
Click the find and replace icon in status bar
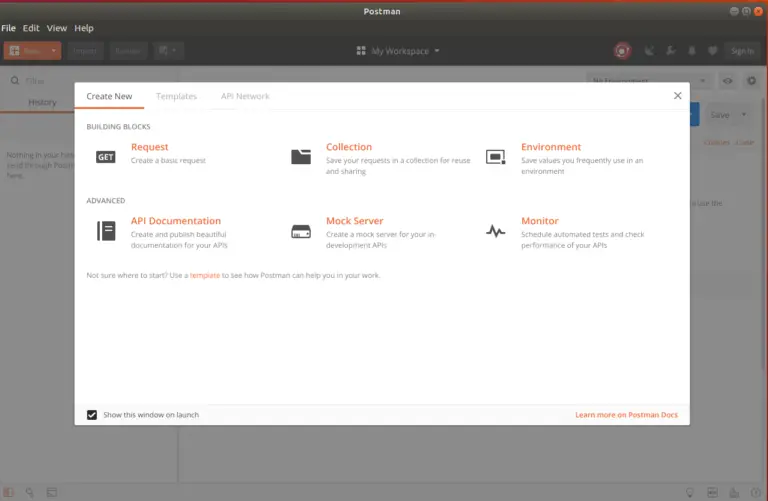(x=30, y=492)
